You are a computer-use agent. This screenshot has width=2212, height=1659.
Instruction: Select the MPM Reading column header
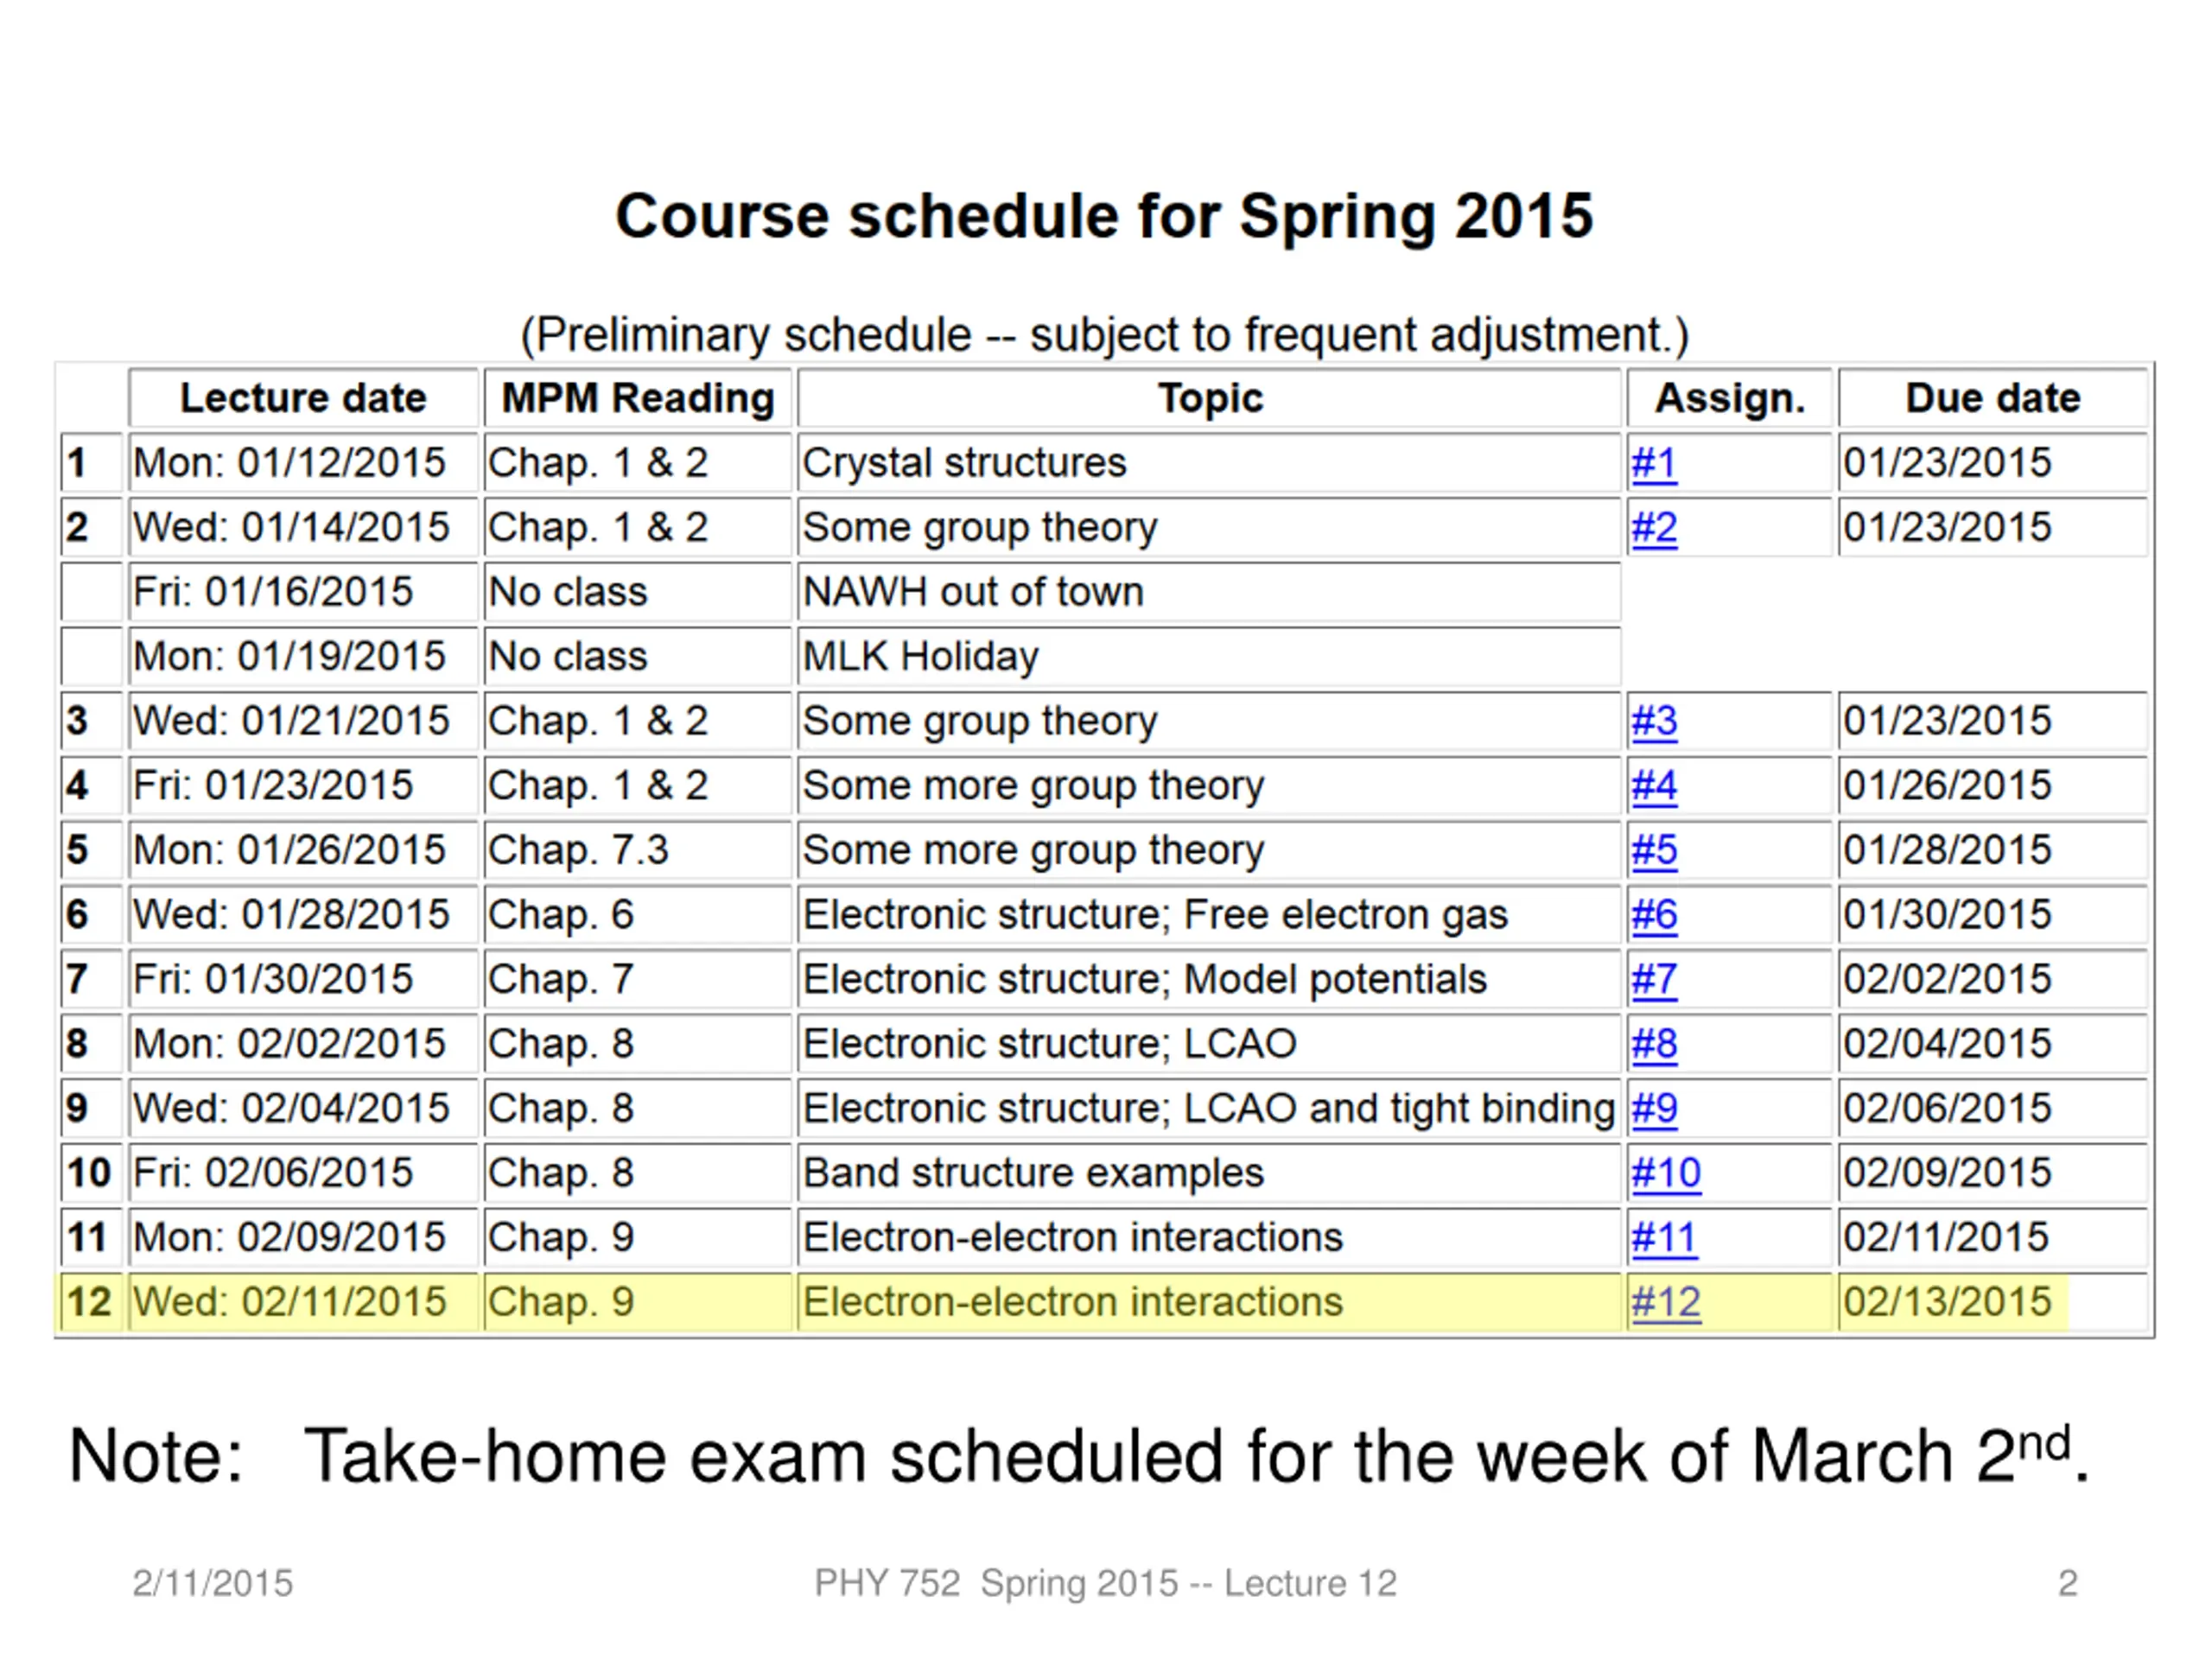click(x=638, y=398)
